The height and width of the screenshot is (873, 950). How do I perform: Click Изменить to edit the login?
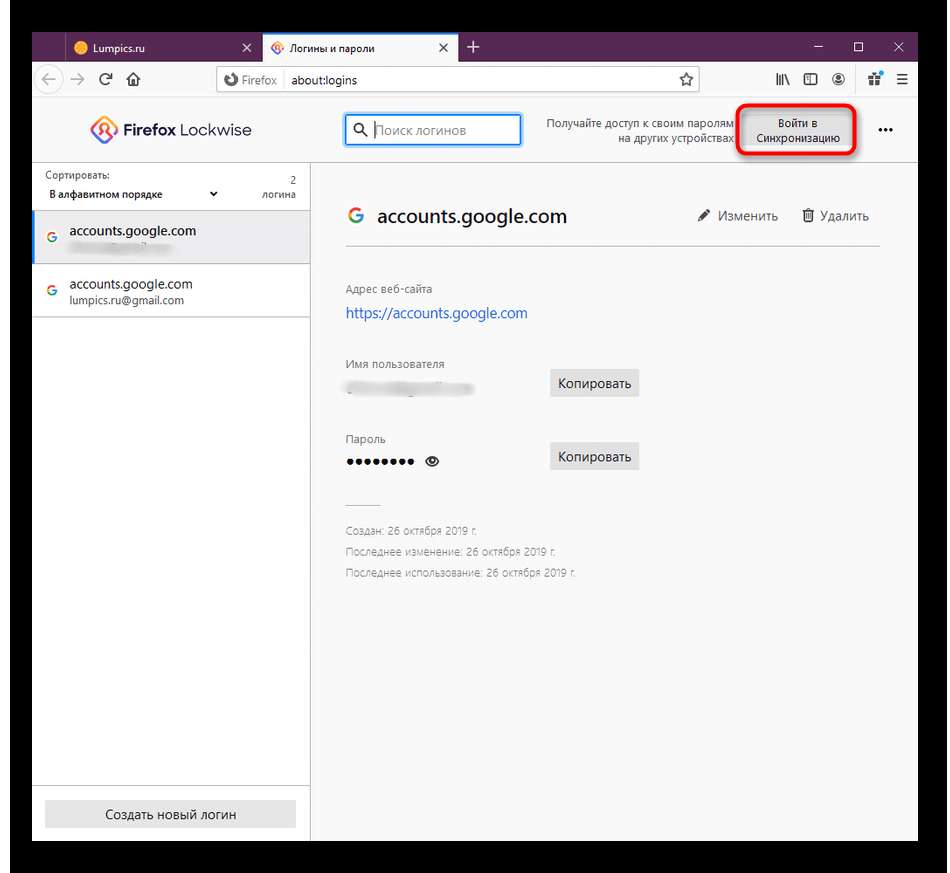pyautogui.click(x=737, y=216)
